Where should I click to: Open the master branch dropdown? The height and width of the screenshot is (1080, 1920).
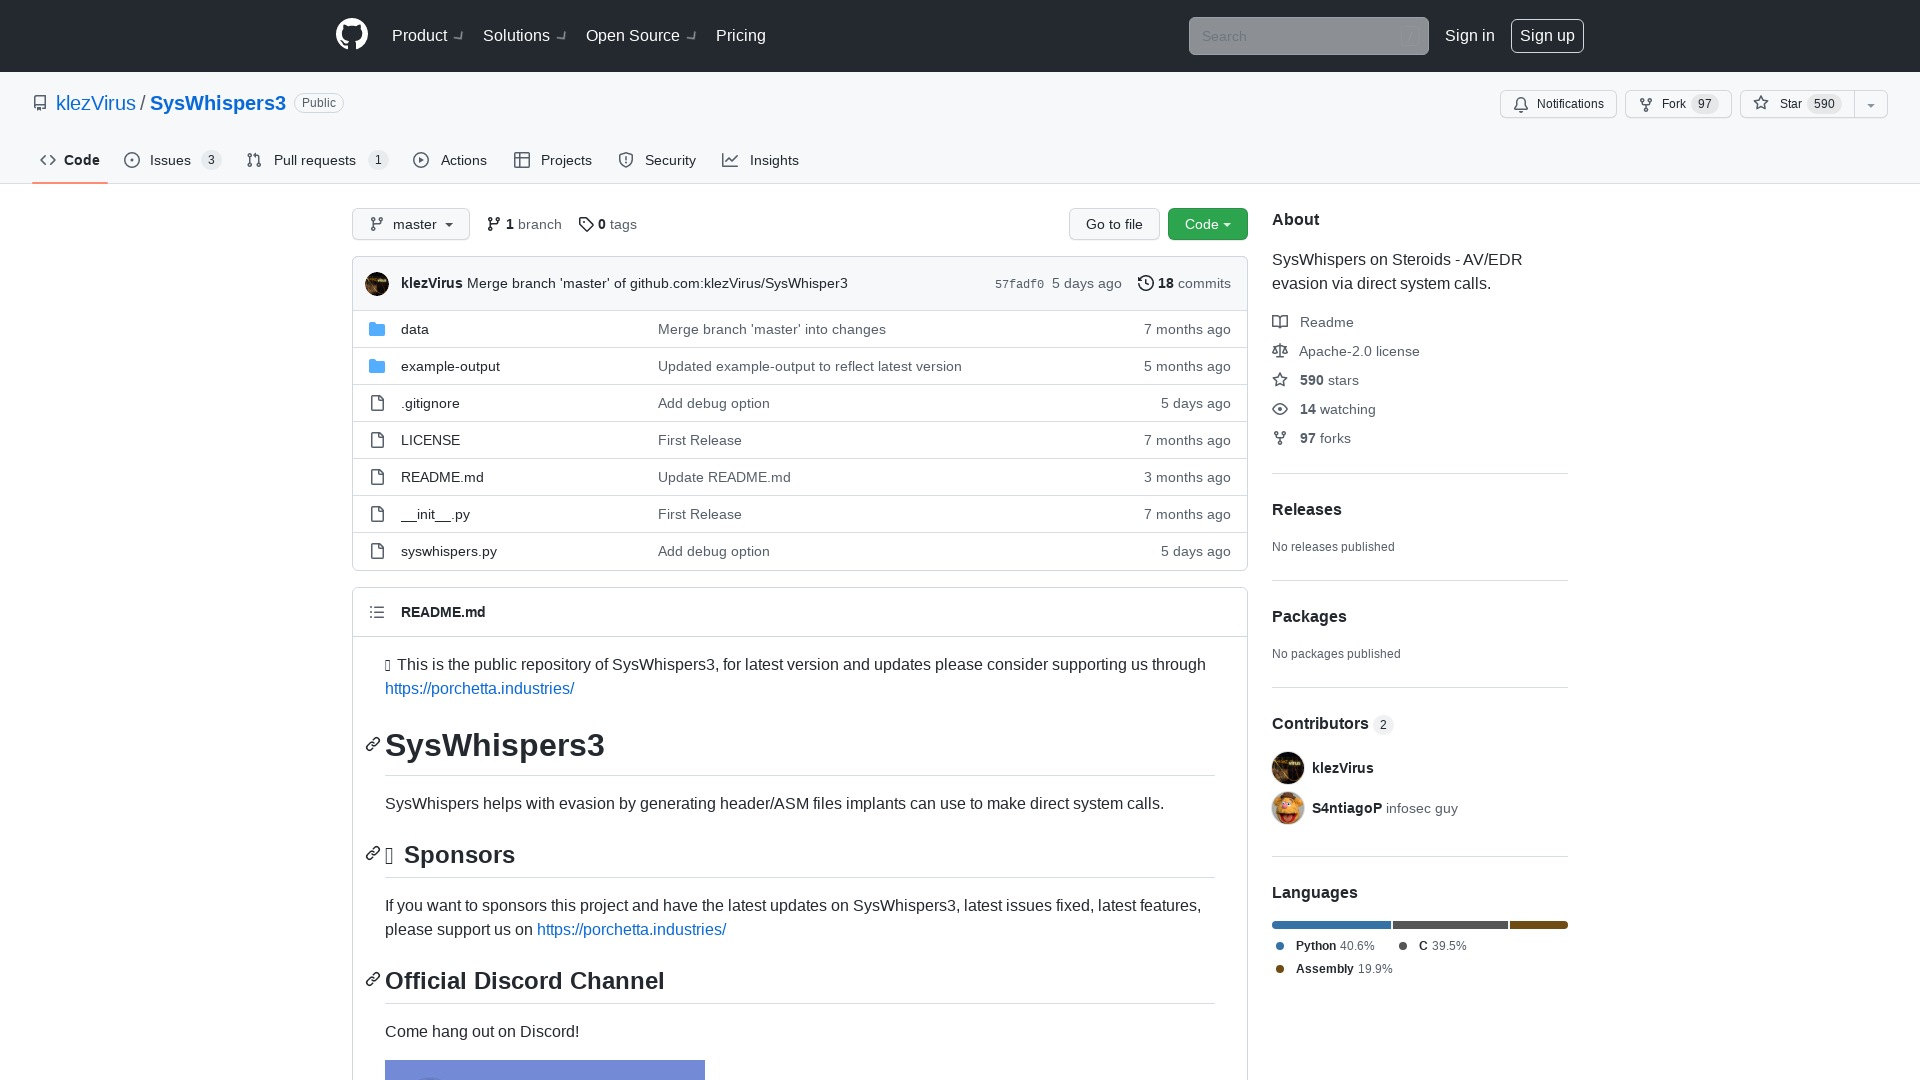click(411, 224)
